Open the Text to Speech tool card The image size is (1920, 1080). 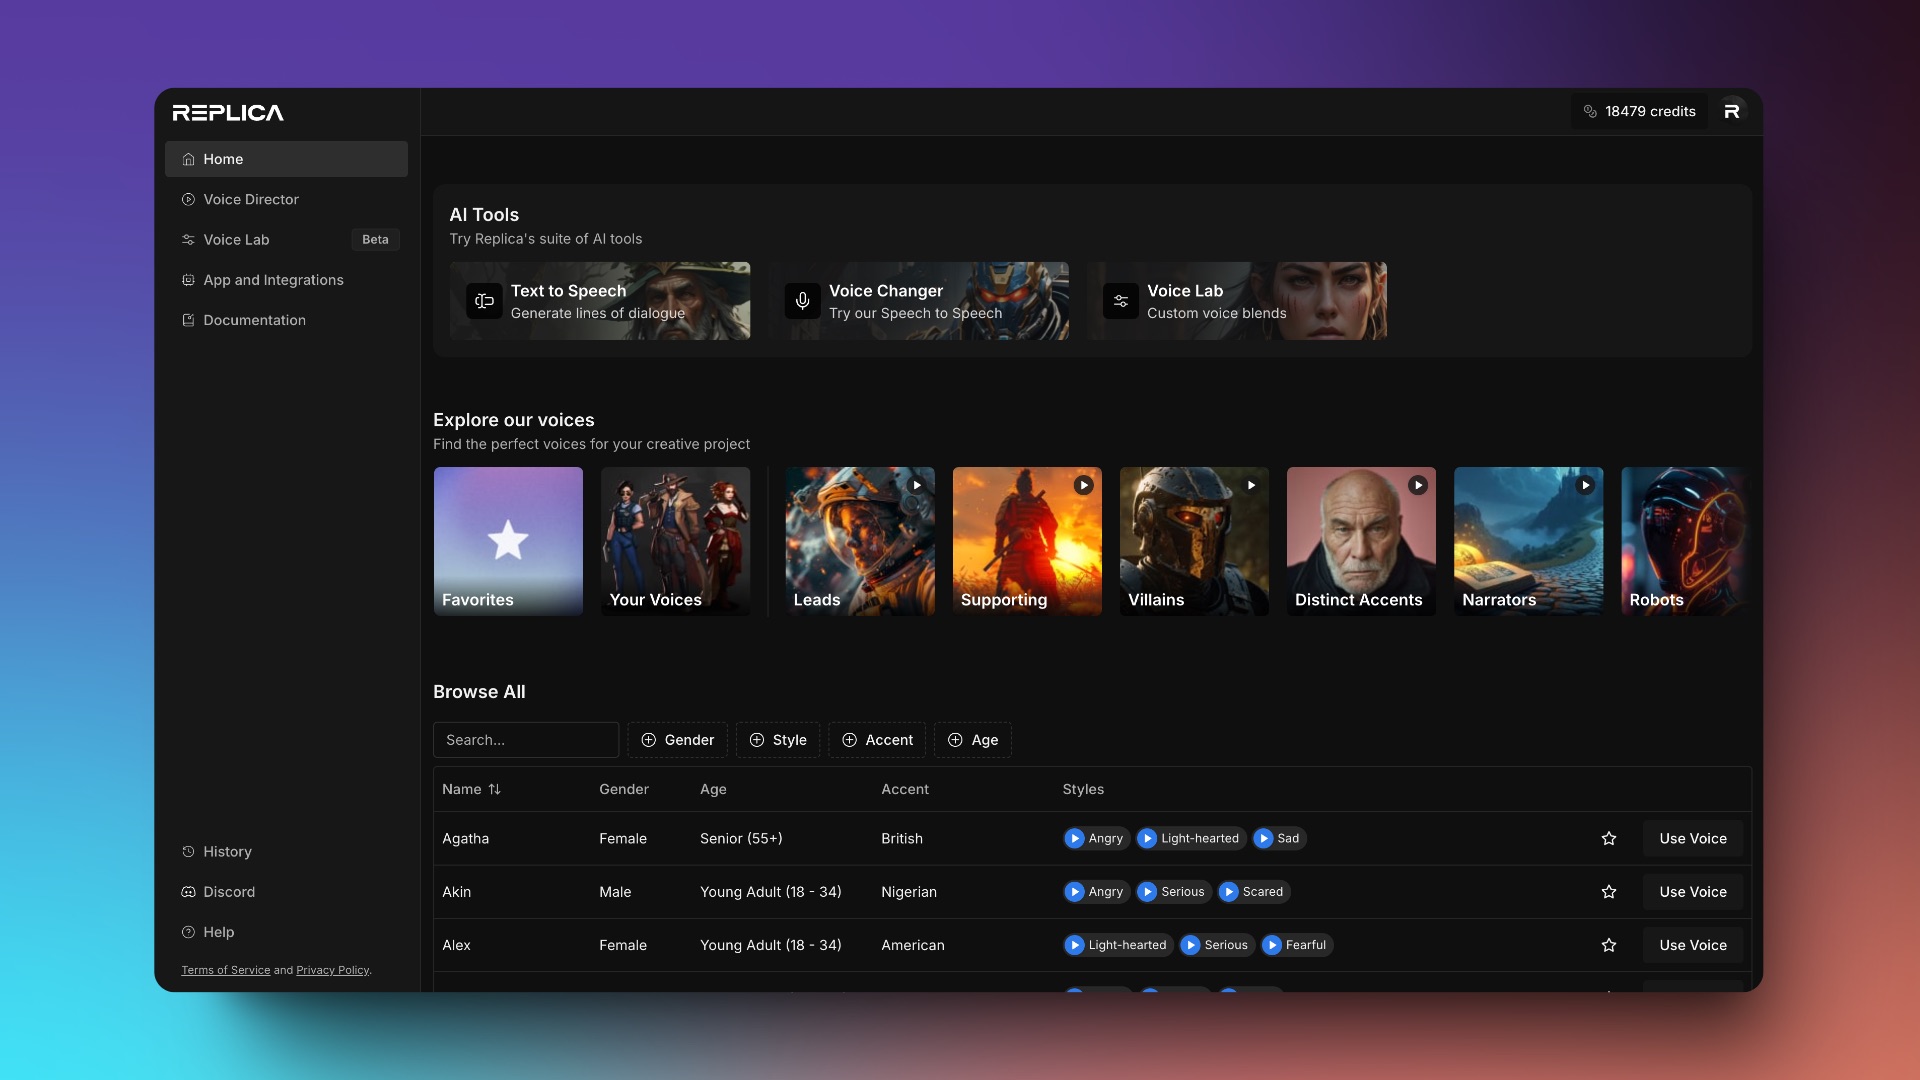coord(600,301)
